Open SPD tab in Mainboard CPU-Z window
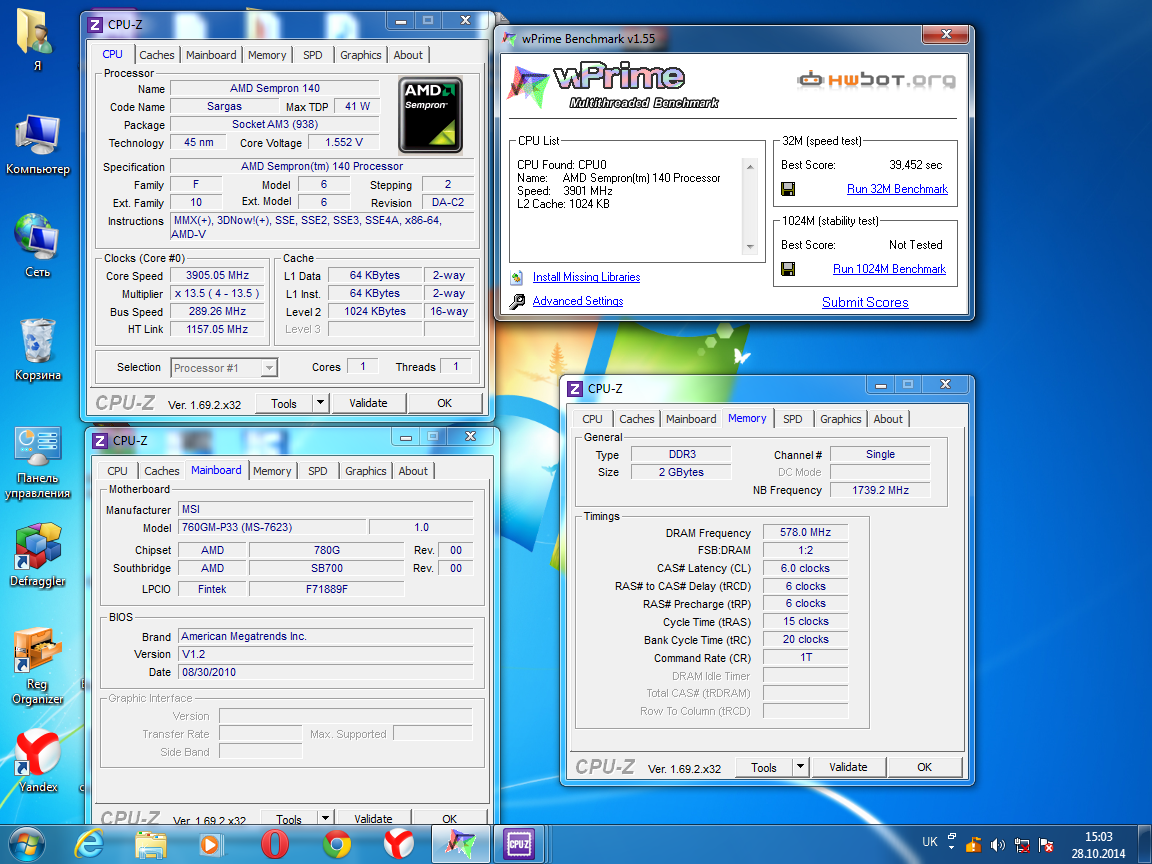This screenshot has height=864, width=1152. (x=317, y=471)
